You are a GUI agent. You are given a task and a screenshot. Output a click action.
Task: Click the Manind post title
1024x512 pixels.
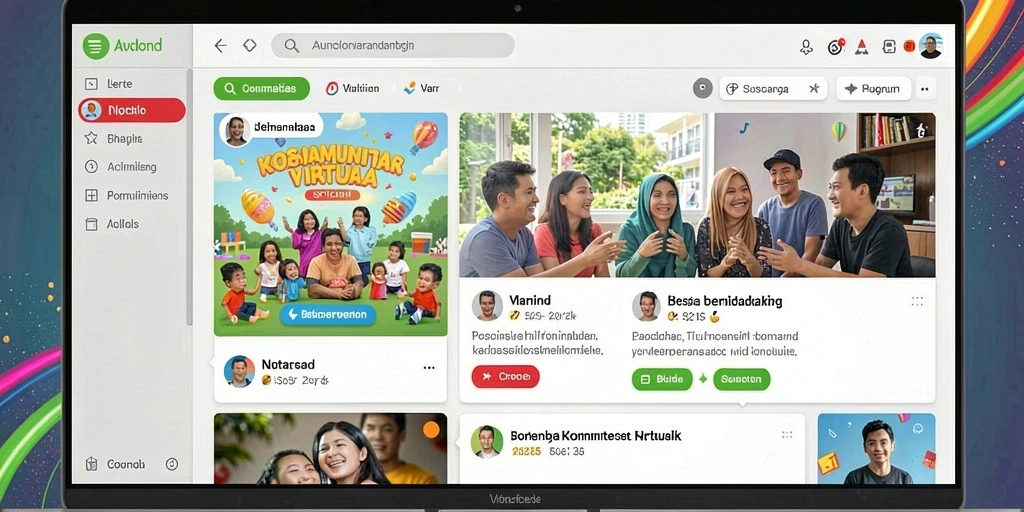pyautogui.click(x=530, y=300)
